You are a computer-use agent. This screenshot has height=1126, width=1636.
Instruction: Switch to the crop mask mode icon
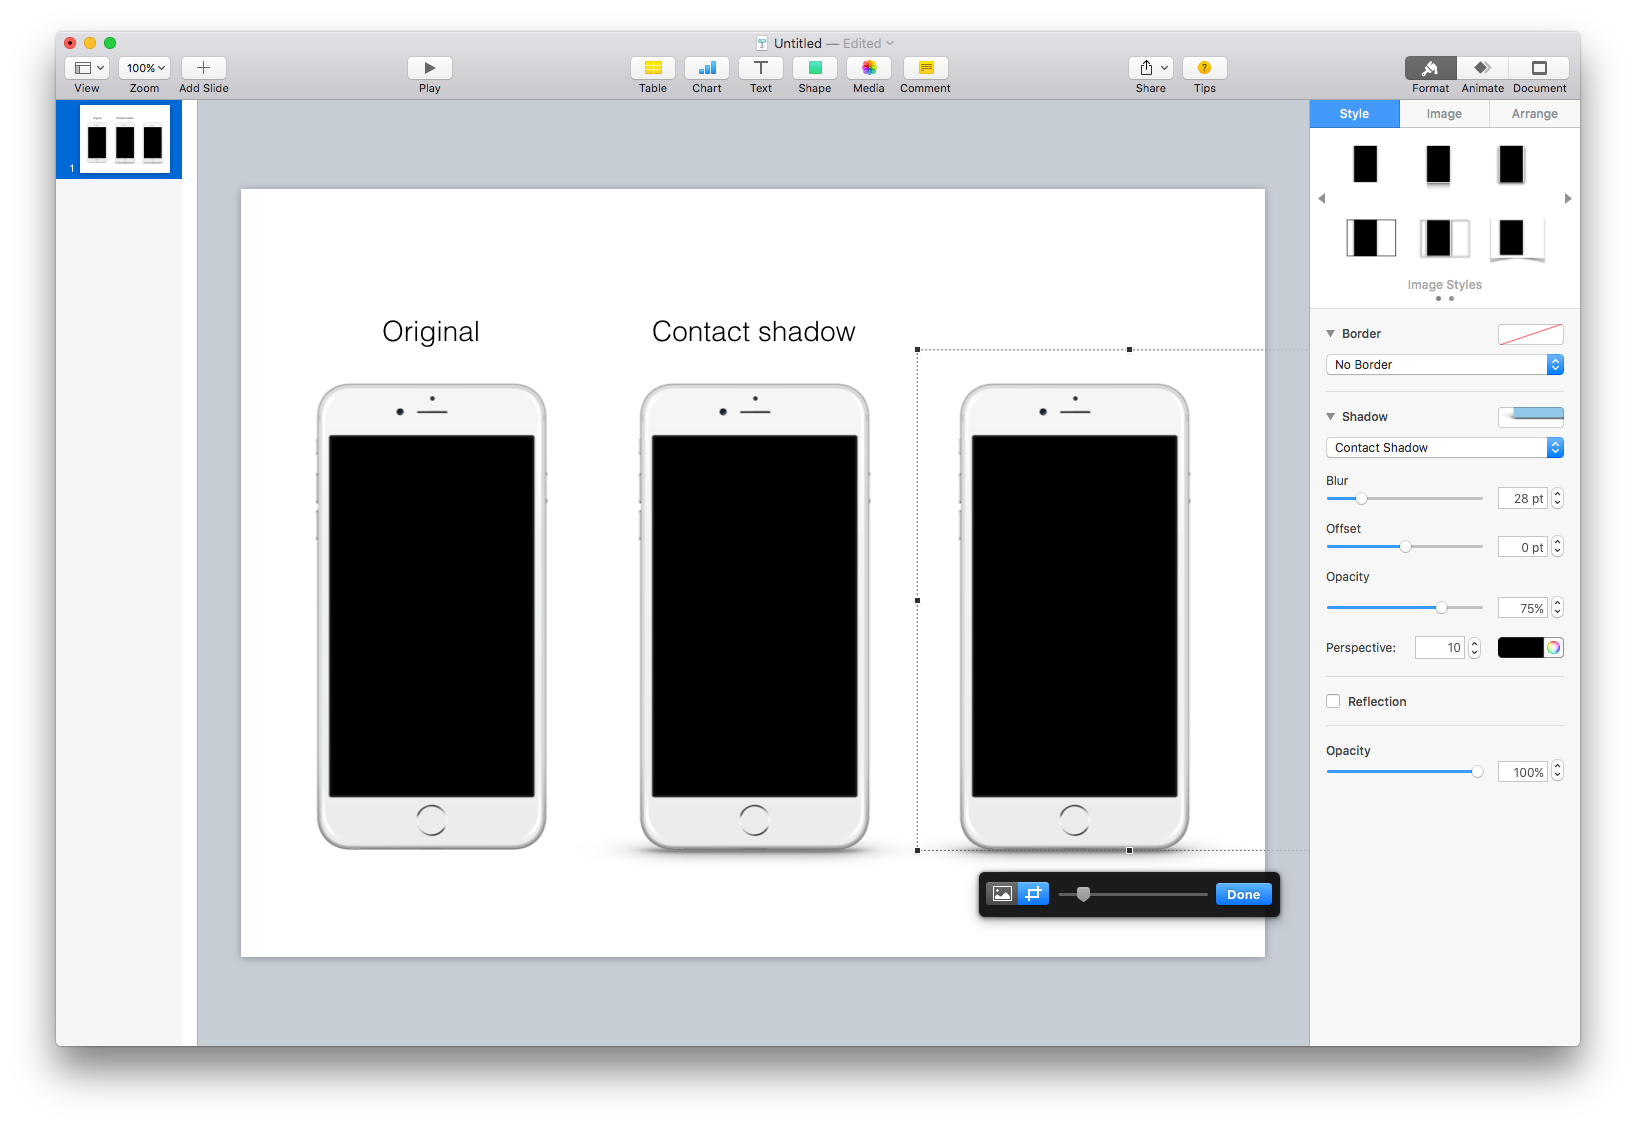tap(1033, 893)
